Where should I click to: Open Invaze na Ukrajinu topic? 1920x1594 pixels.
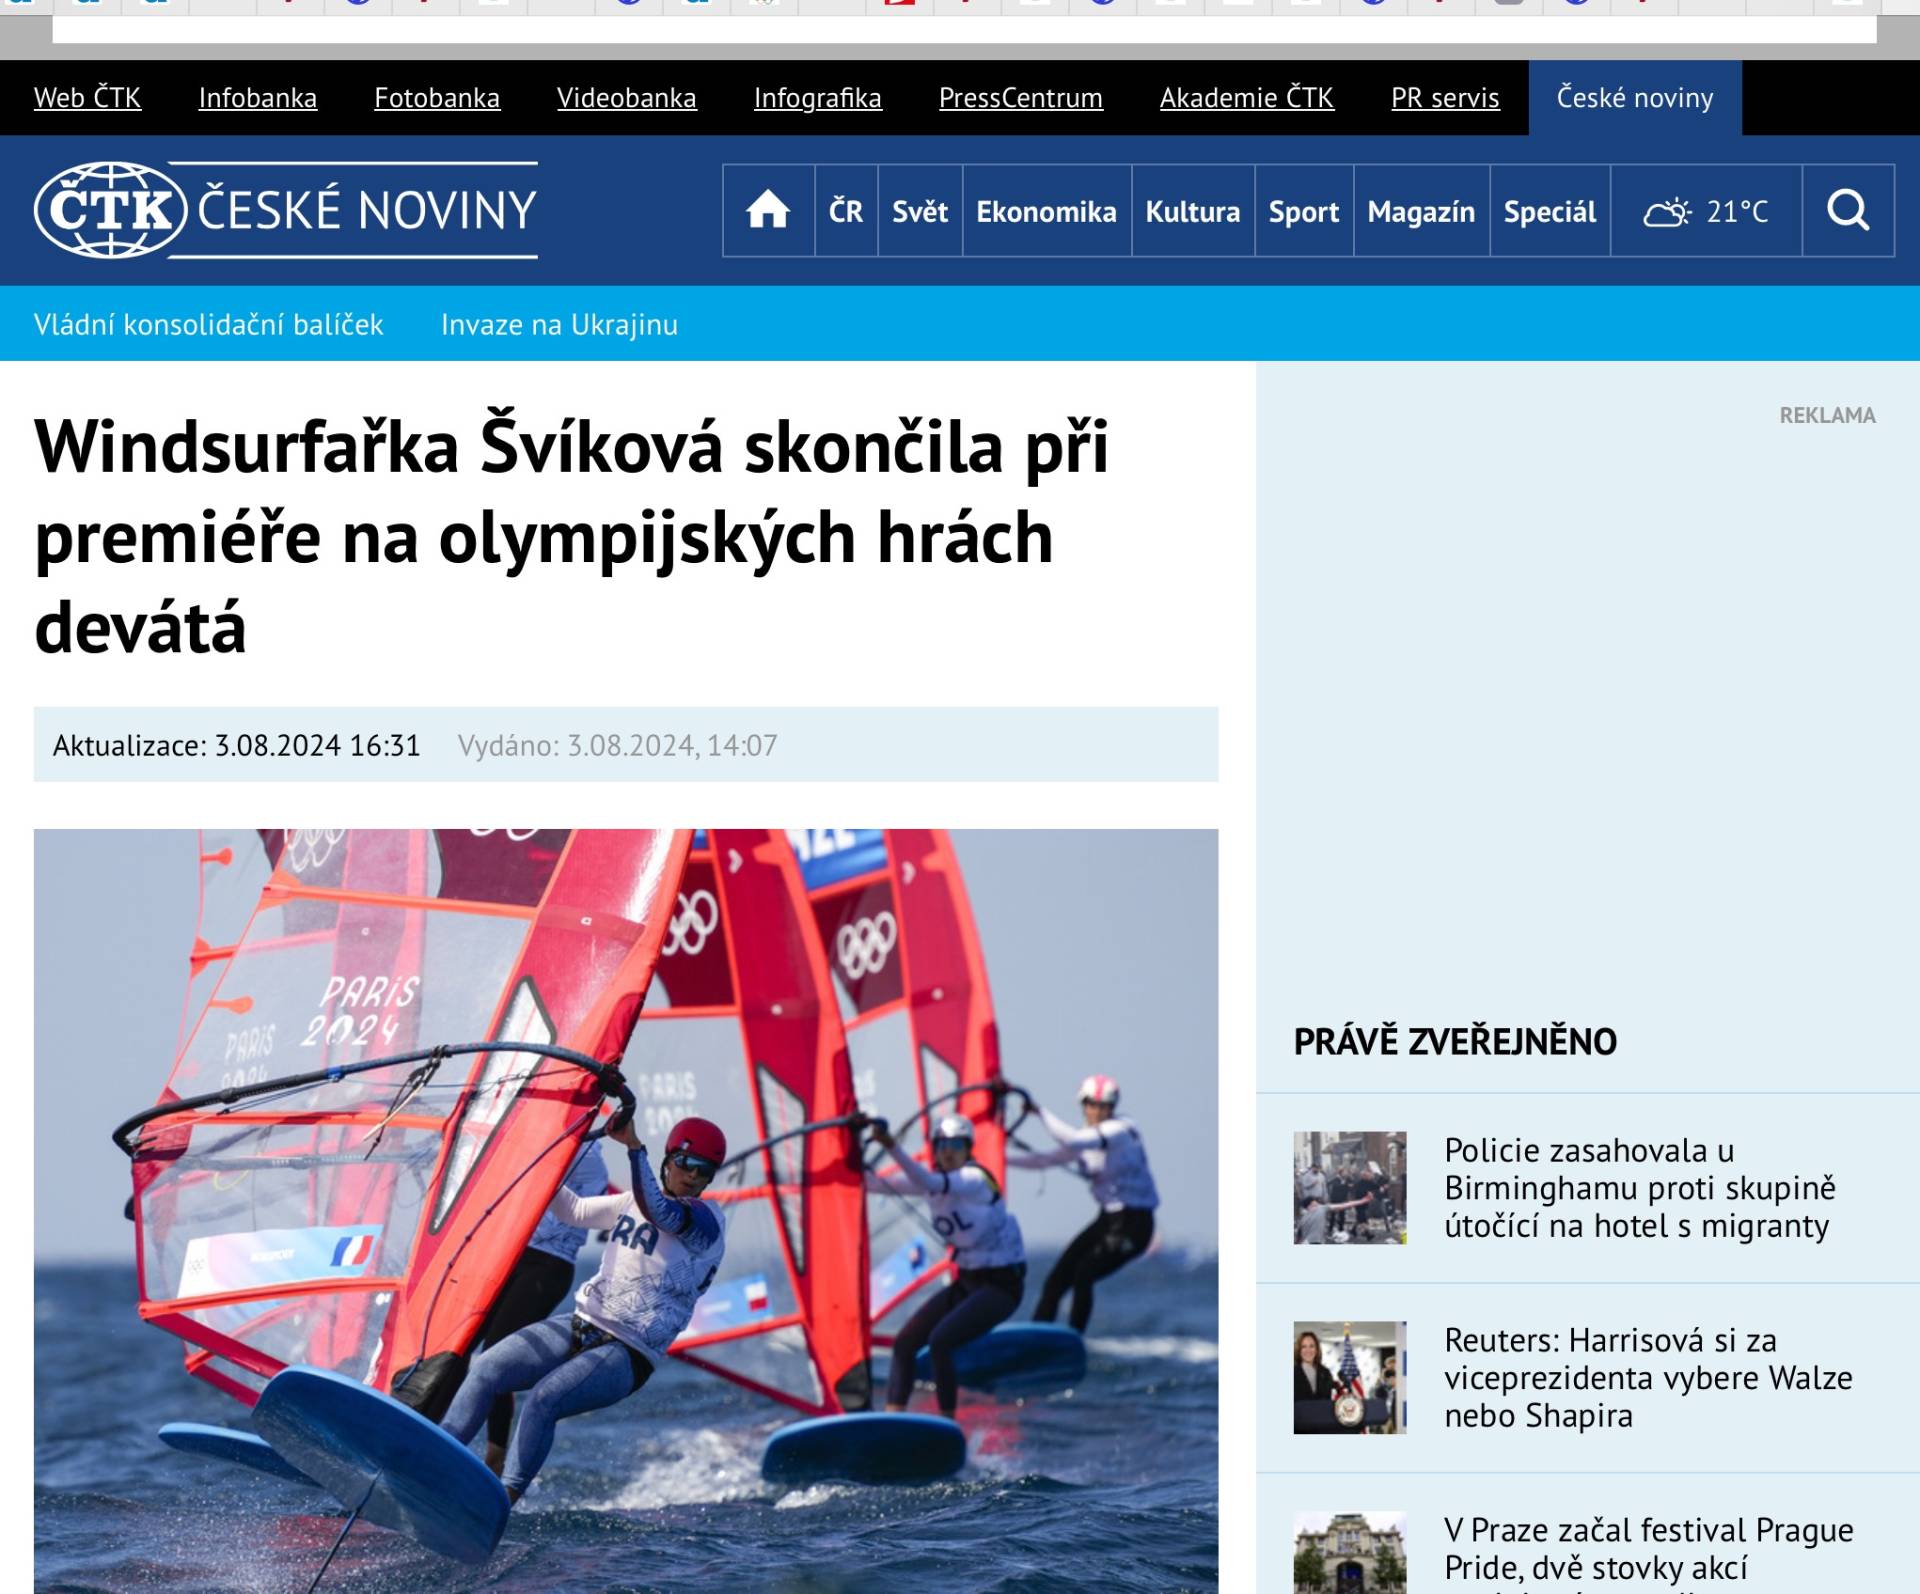pyautogui.click(x=559, y=325)
